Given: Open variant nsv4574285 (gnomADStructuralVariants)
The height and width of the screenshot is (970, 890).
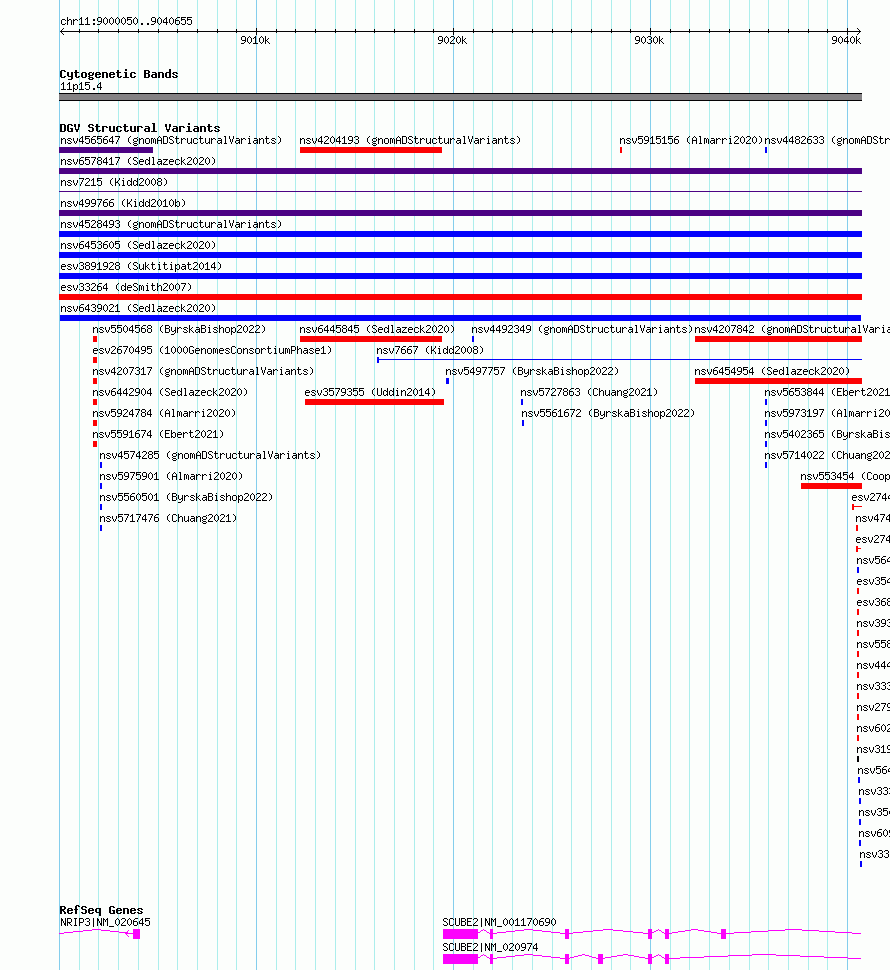Looking at the screenshot, I should coord(210,456).
